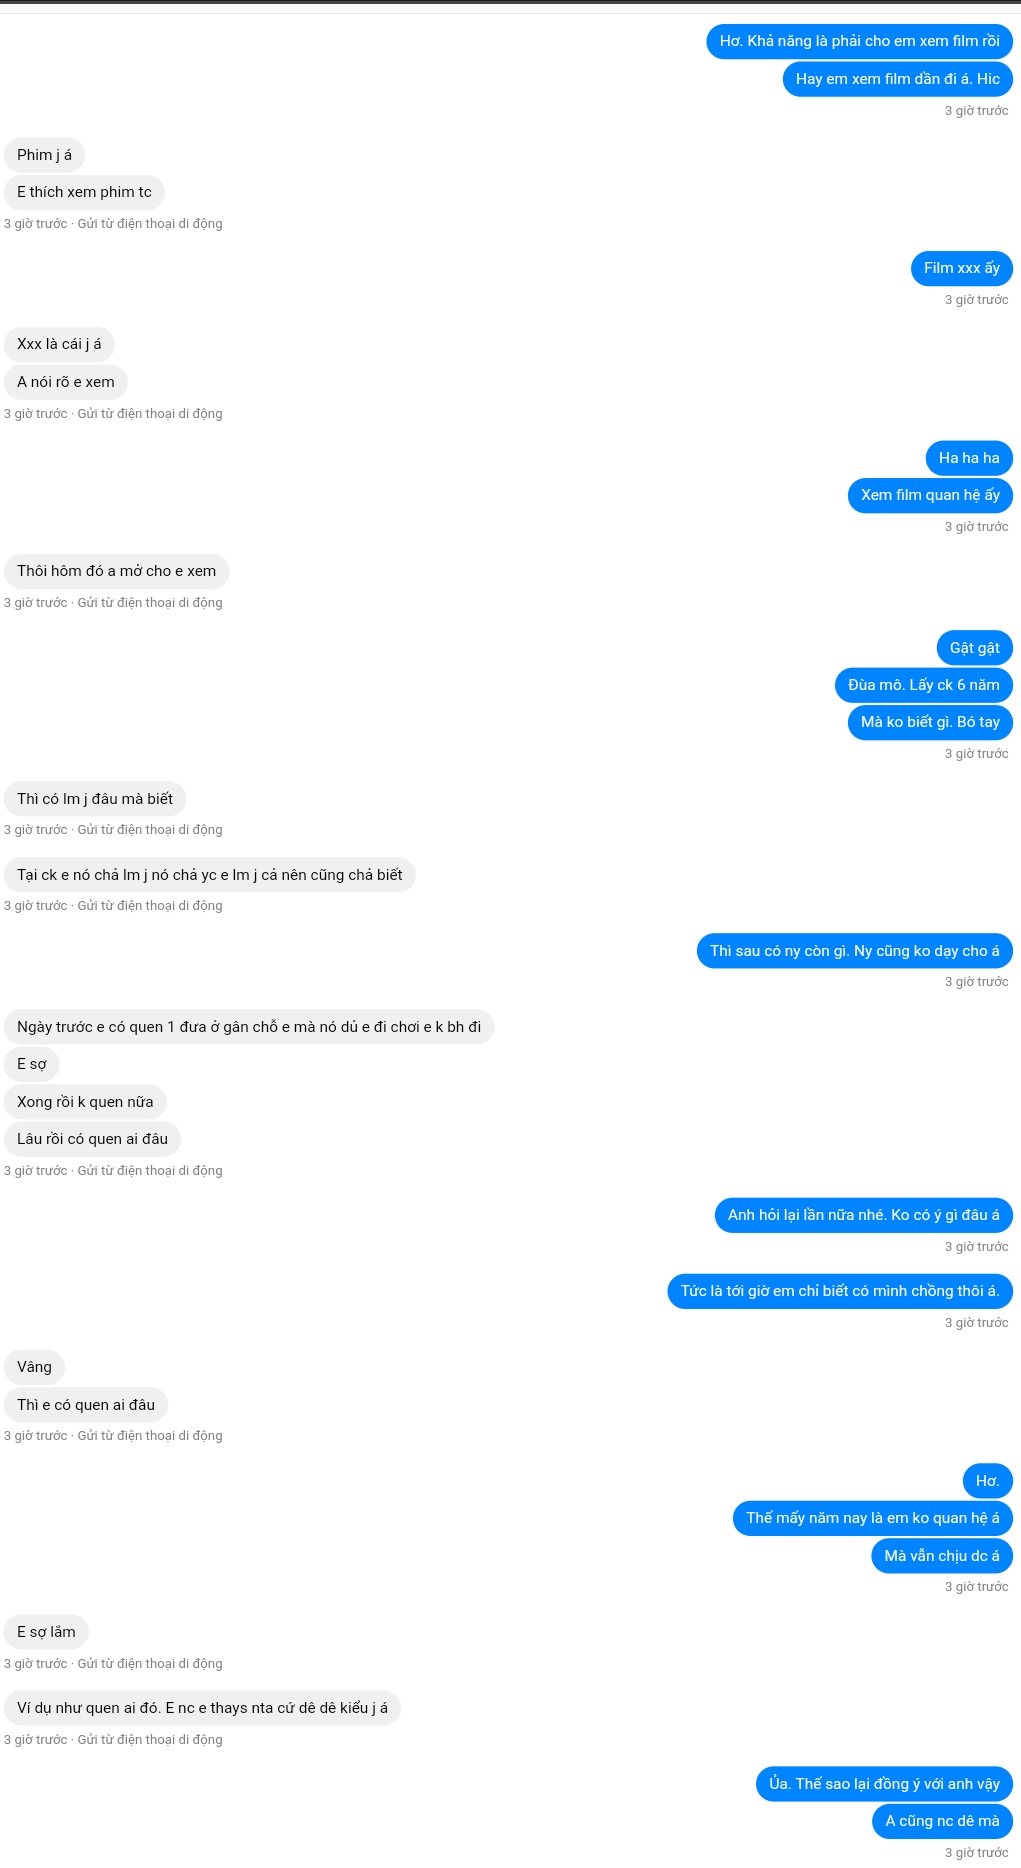The image size is (1021, 1868).
Task: Select the 'E sợ lắm' message
Action: coord(46,1632)
